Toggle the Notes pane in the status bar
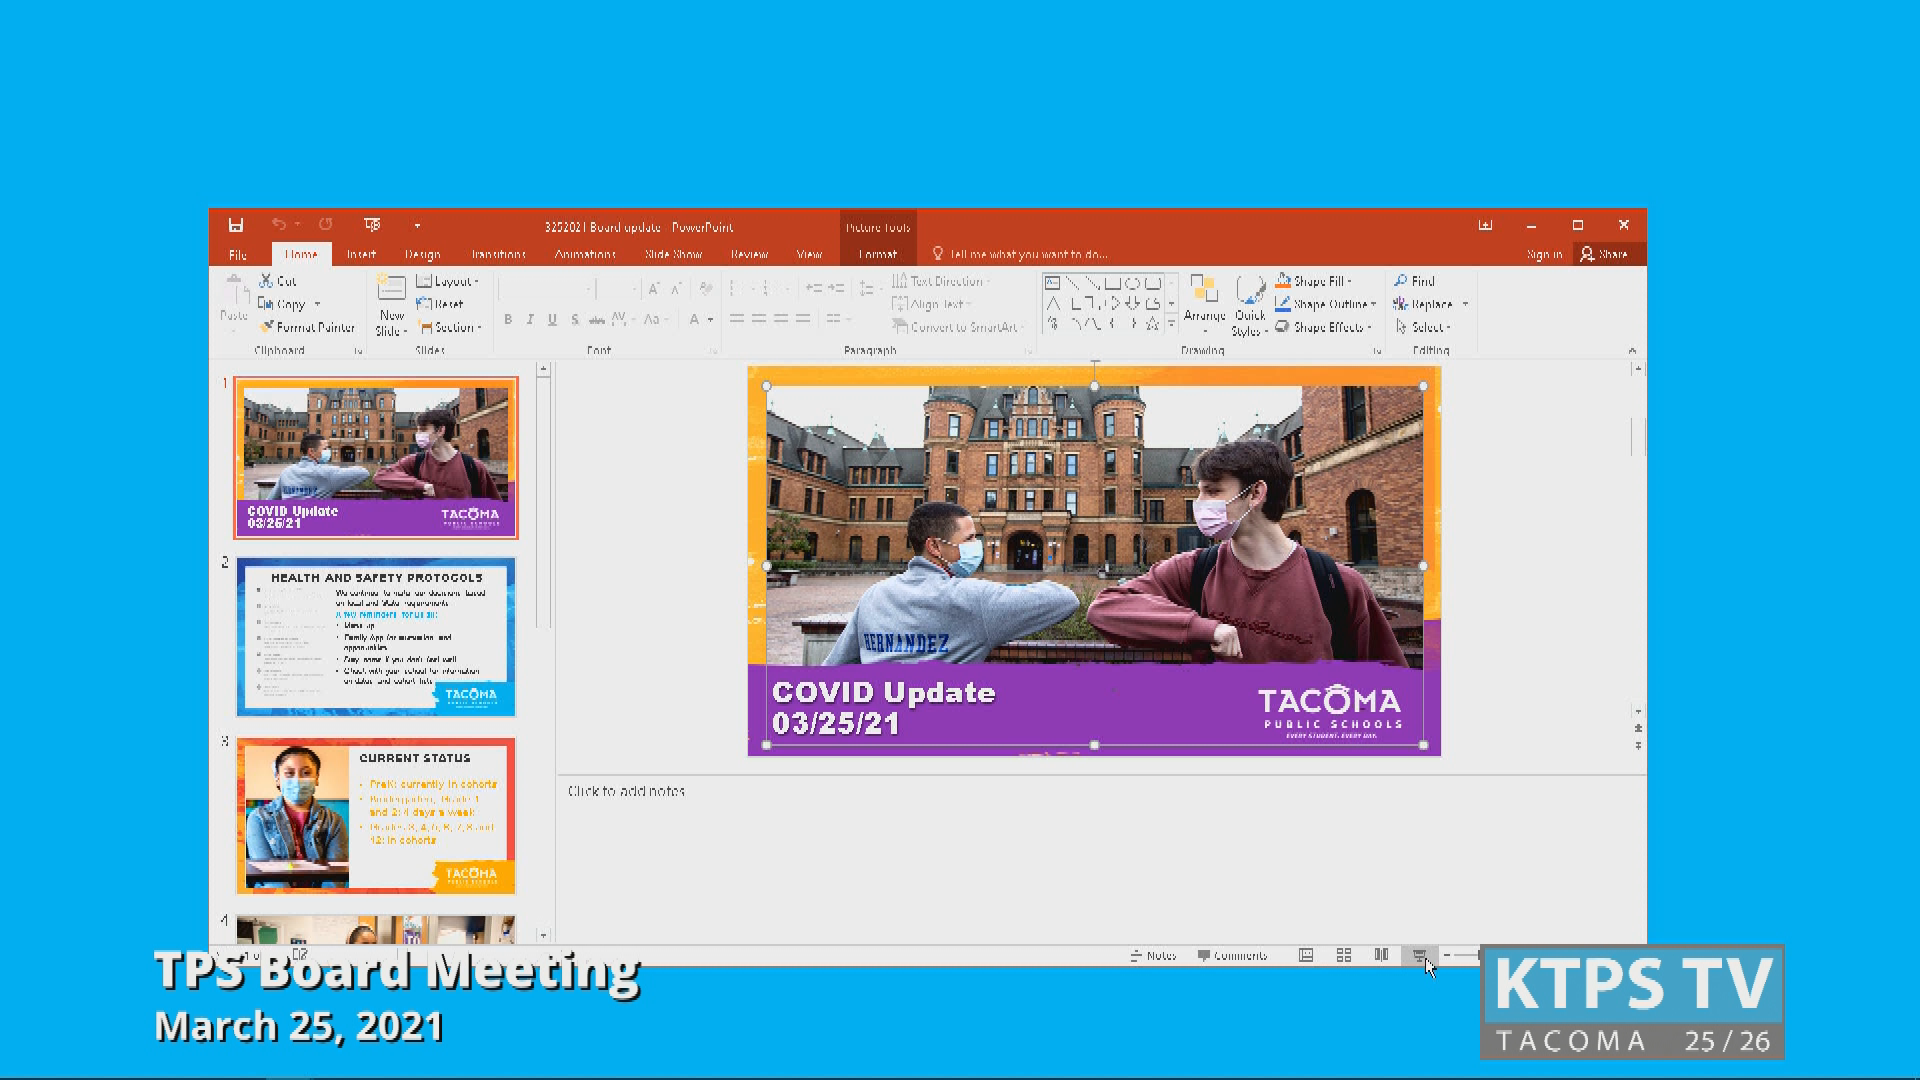Viewport: 1920px width, 1080px height. [x=1153, y=956]
